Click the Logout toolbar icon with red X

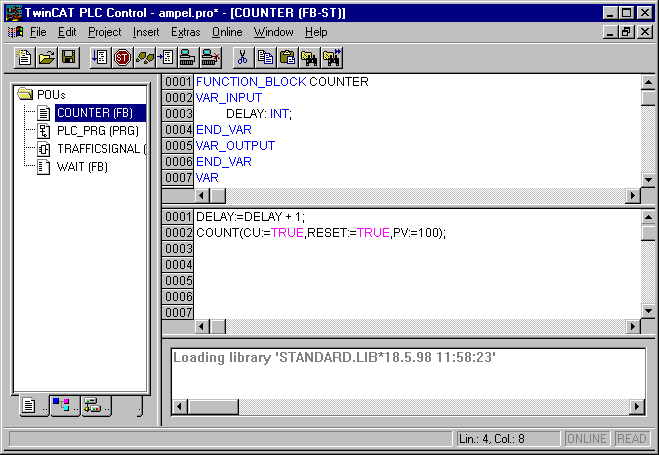pyautogui.click(x=210, y=57)
